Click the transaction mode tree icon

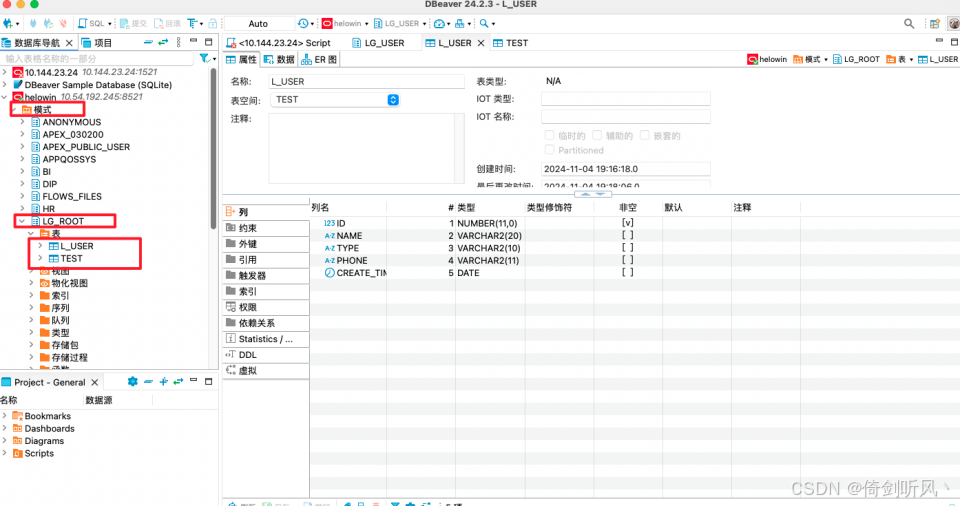193,23
